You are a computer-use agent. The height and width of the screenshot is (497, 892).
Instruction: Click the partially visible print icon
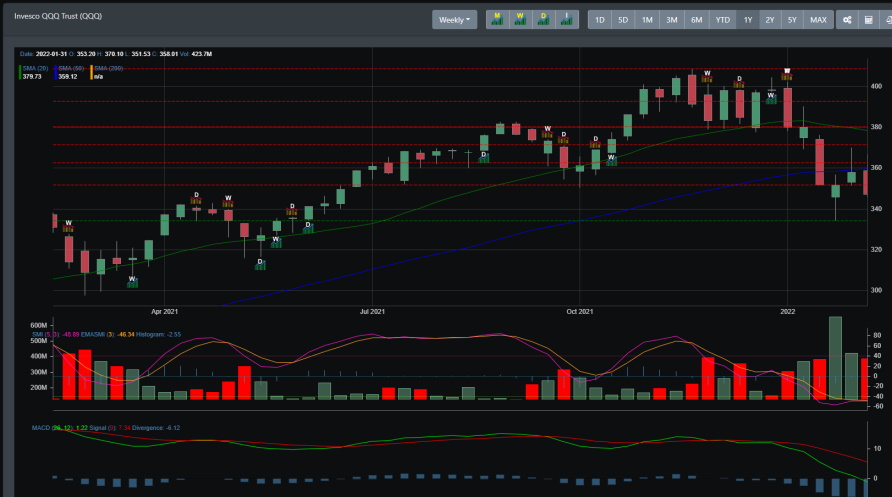coord(887,20)
